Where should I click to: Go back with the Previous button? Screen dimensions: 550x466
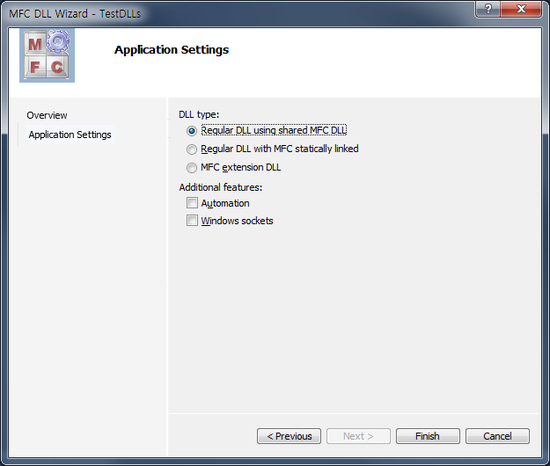pyautogui.click(x=289, y=436)
